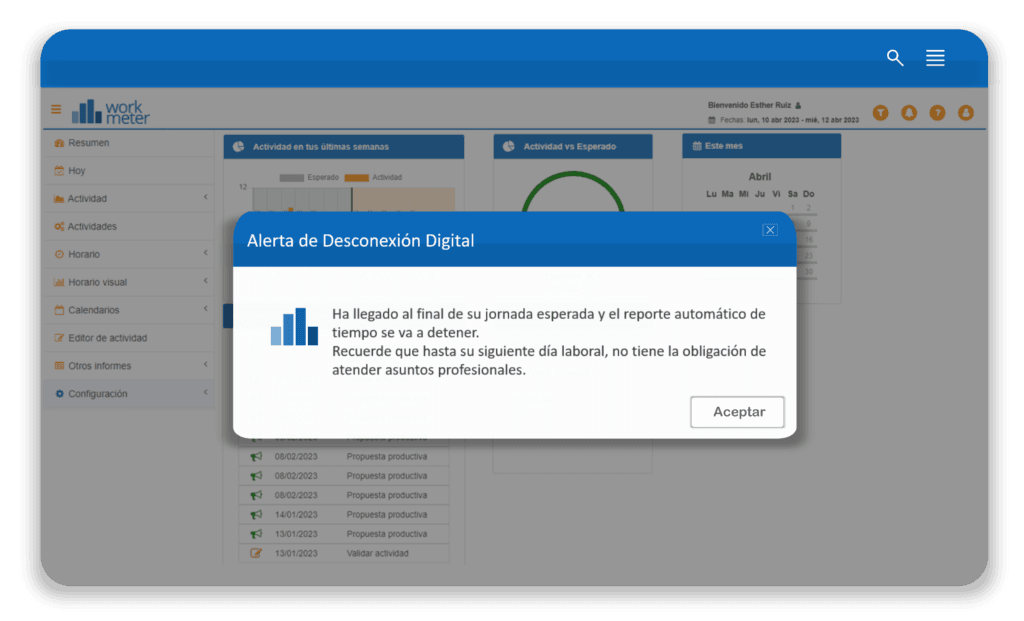Click the search magnifier icon in top bar

(895, 58)
